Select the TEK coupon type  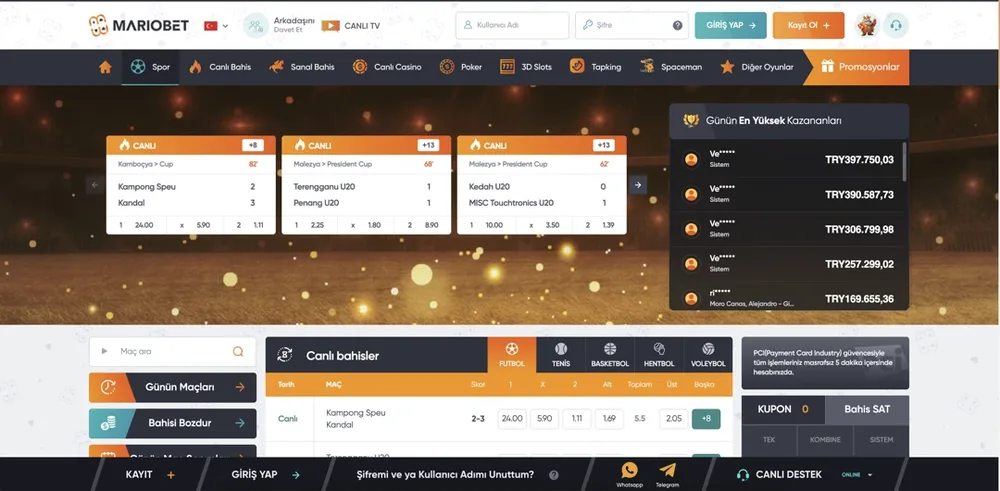[769, 440]
